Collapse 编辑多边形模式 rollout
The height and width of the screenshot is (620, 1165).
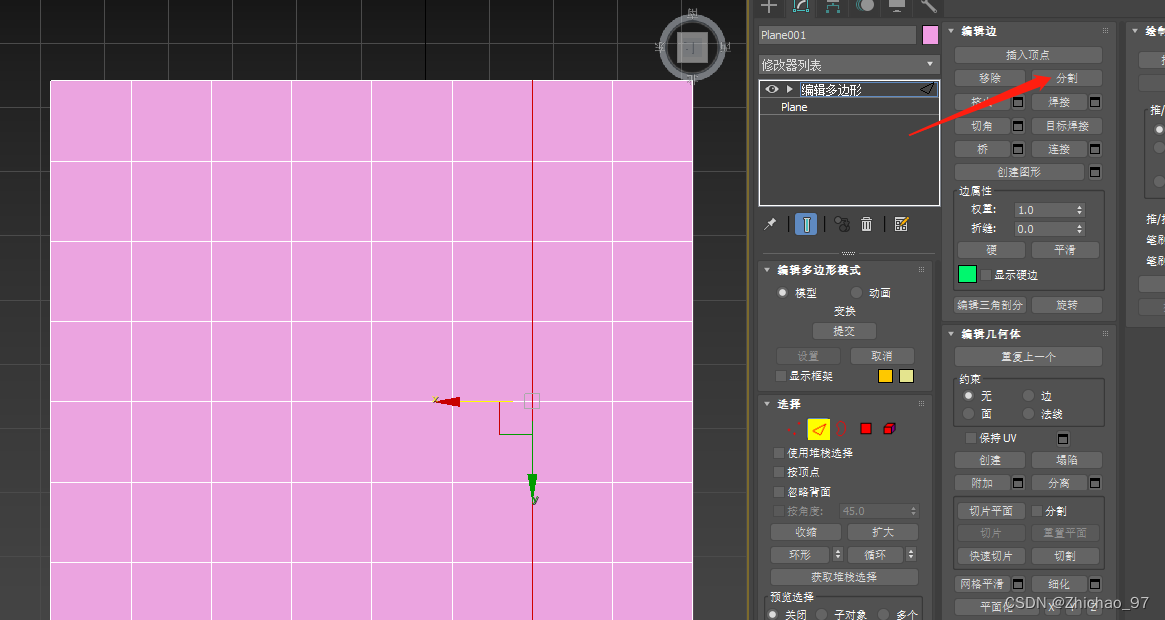767,270
